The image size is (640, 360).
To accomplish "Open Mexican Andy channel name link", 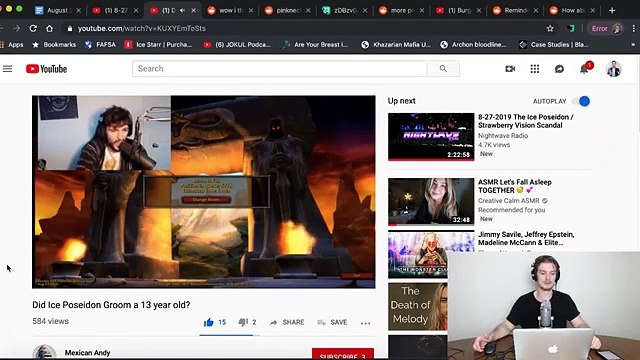I will click(87, 353).
